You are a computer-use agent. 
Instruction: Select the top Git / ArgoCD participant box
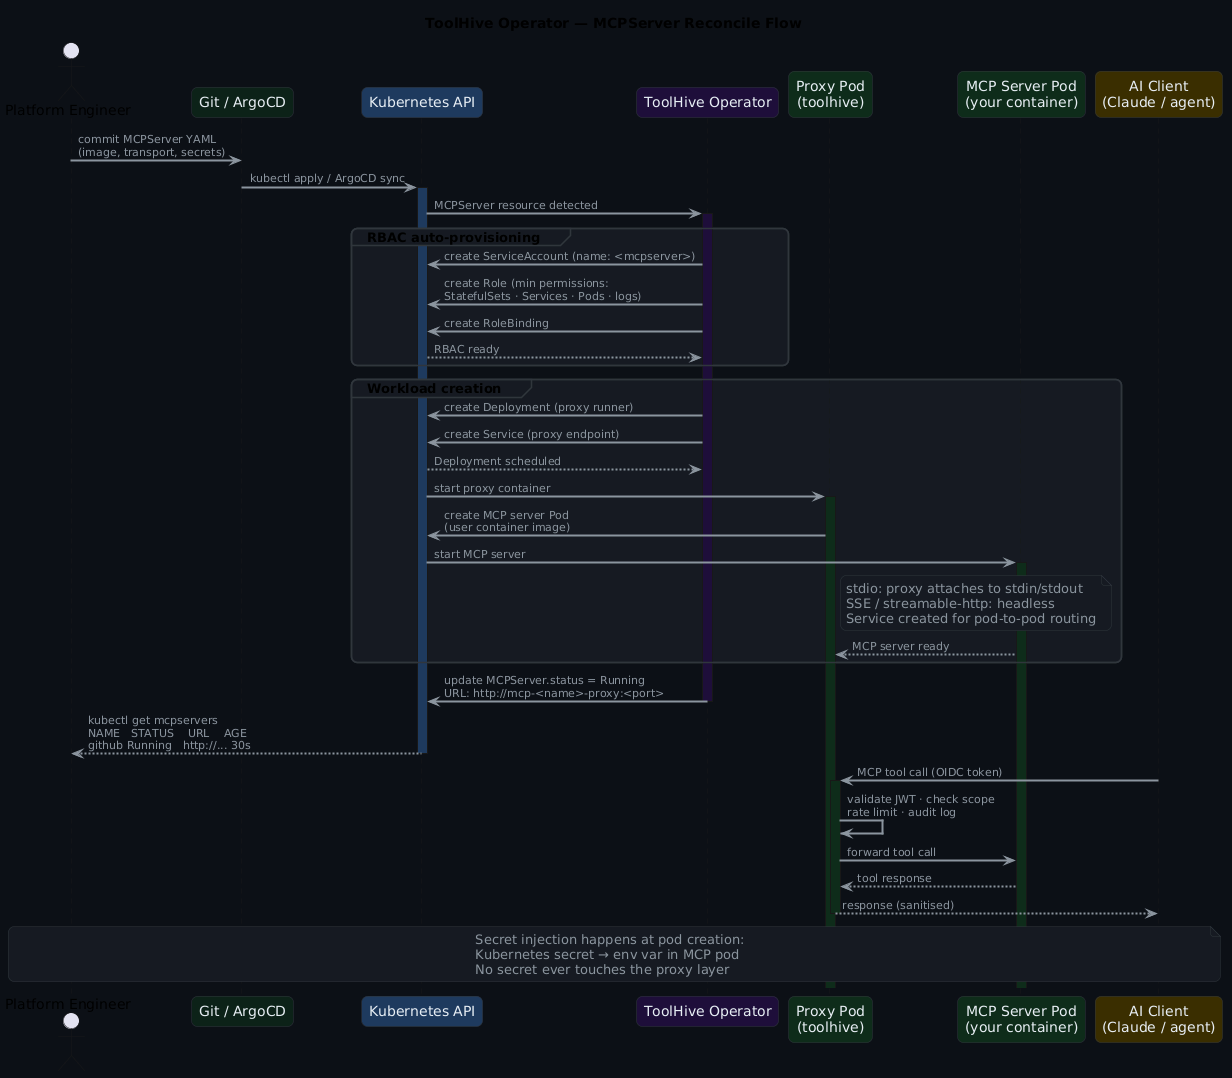pyautogui.click(x=242, y=102)
